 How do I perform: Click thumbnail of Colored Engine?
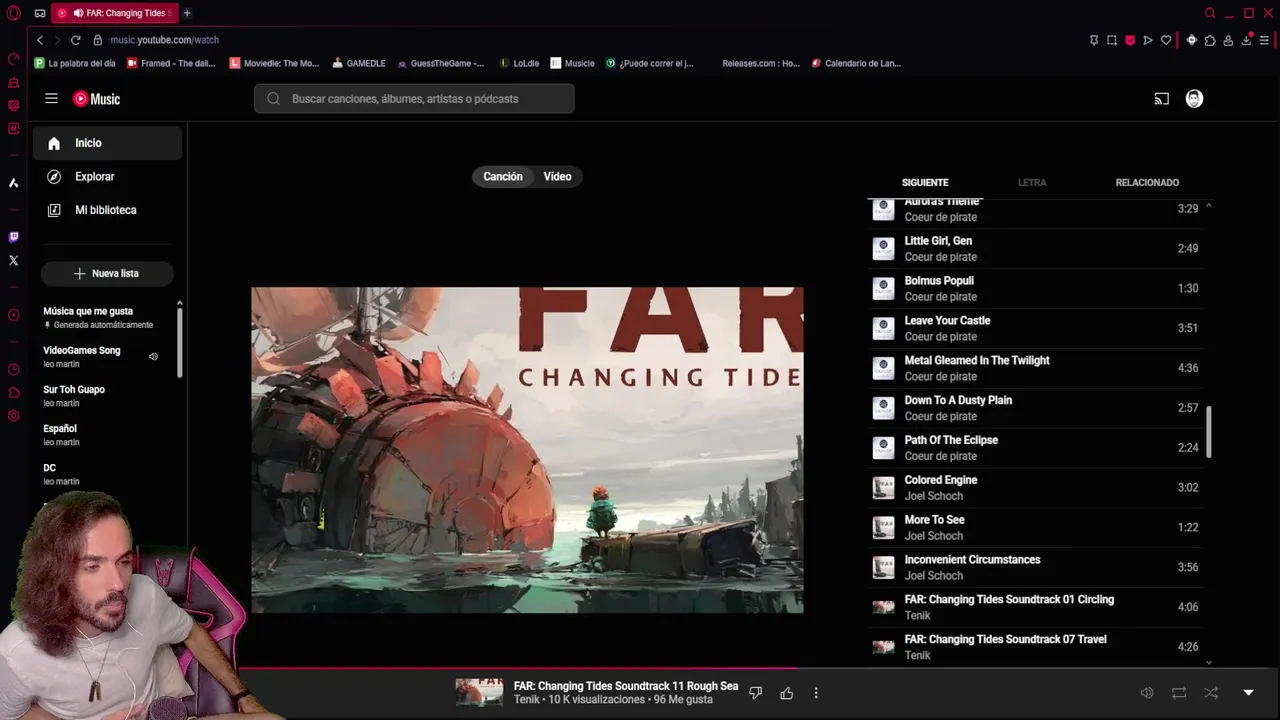pos(883,488)
